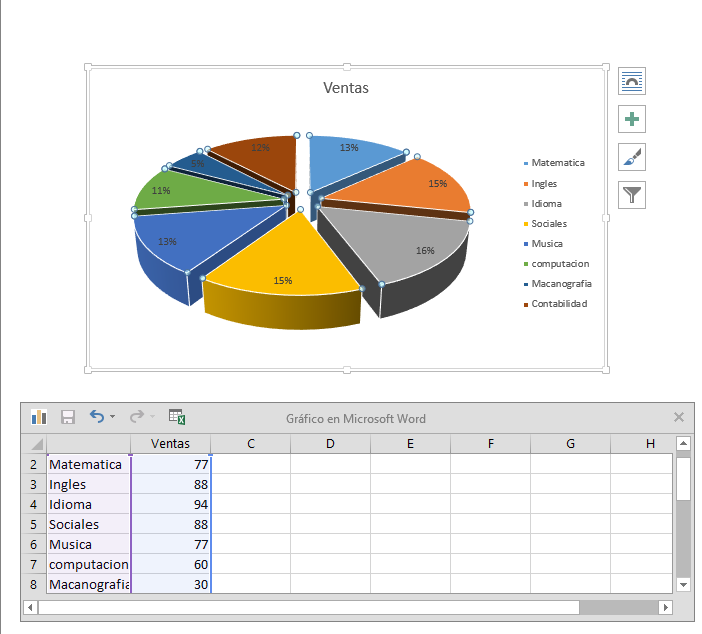Image resolution: width=702 pixels, height=634 pixels.
Task: Select Macanografia legend entry
Action: coord(558,284)
